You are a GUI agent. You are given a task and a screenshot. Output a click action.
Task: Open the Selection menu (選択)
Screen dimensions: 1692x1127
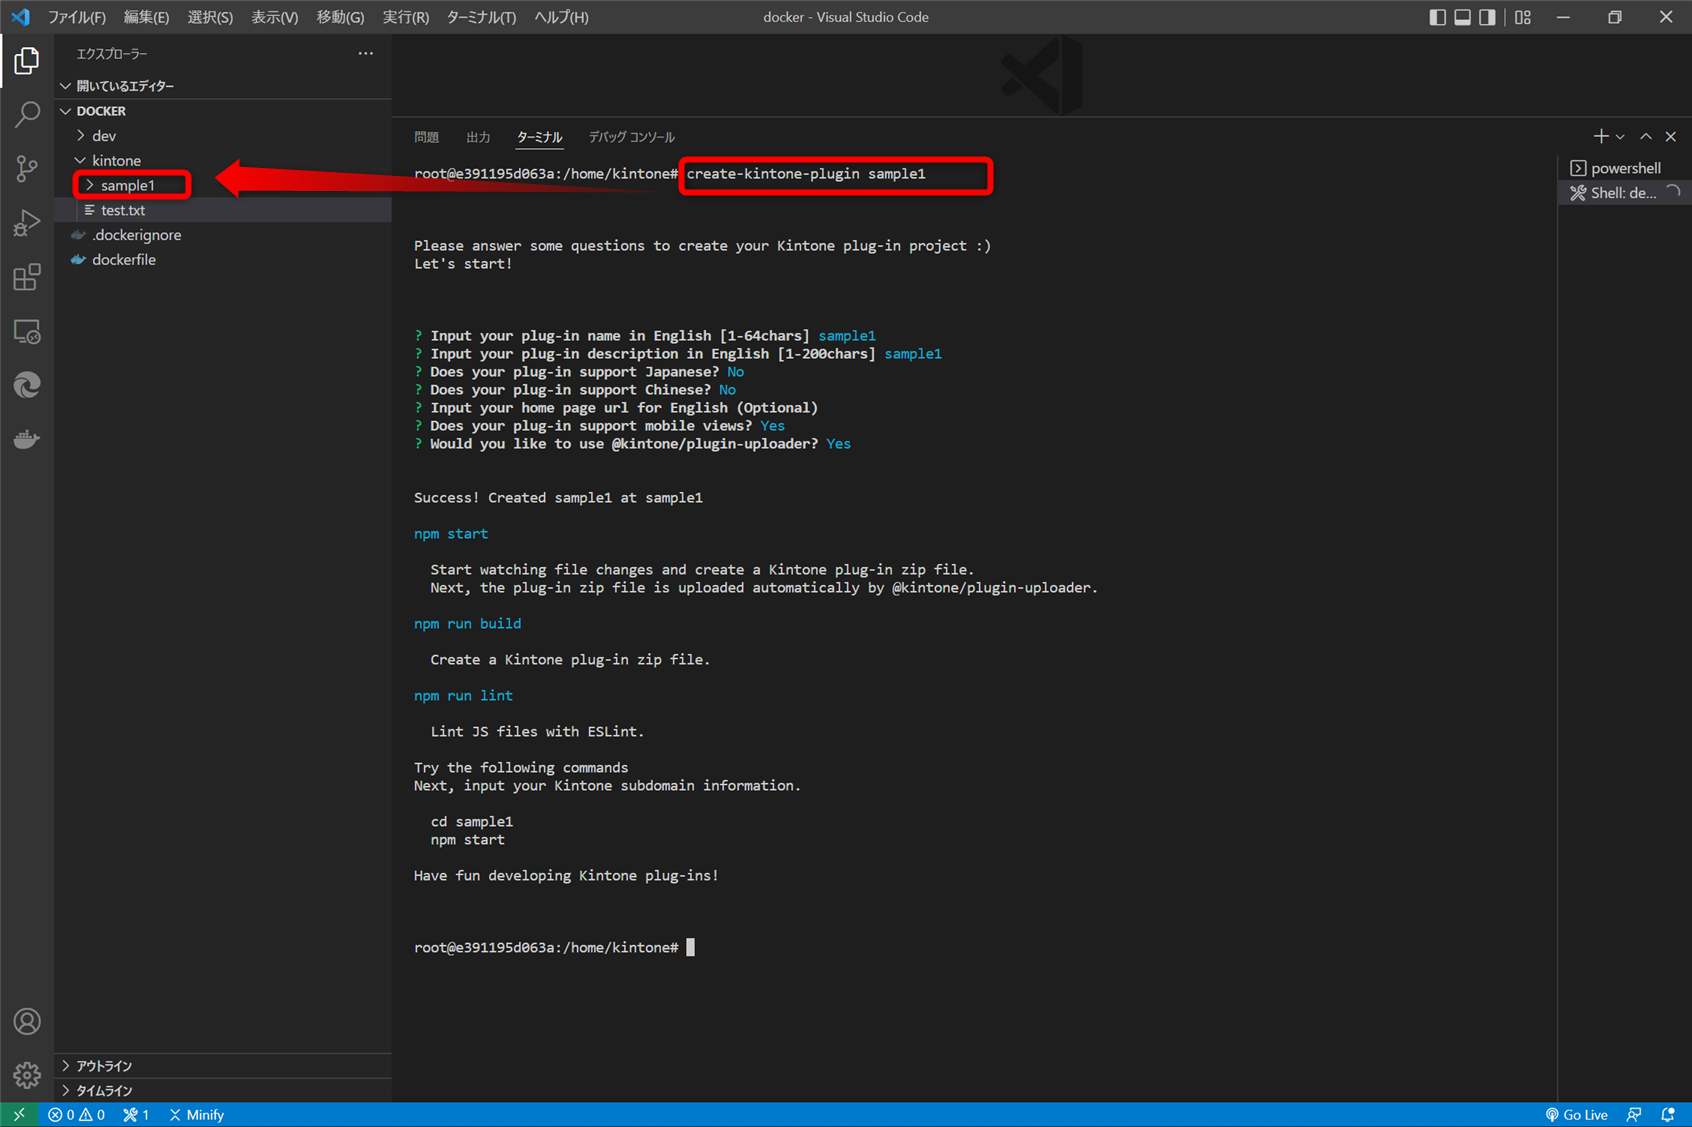pos(210,17)
